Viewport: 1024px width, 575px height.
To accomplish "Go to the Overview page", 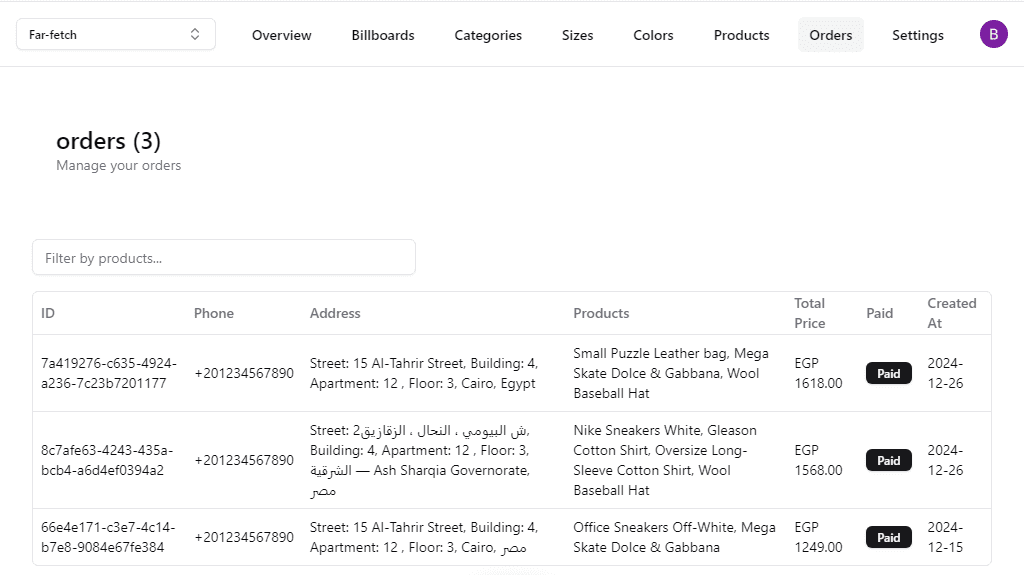I will coord(281,35).
